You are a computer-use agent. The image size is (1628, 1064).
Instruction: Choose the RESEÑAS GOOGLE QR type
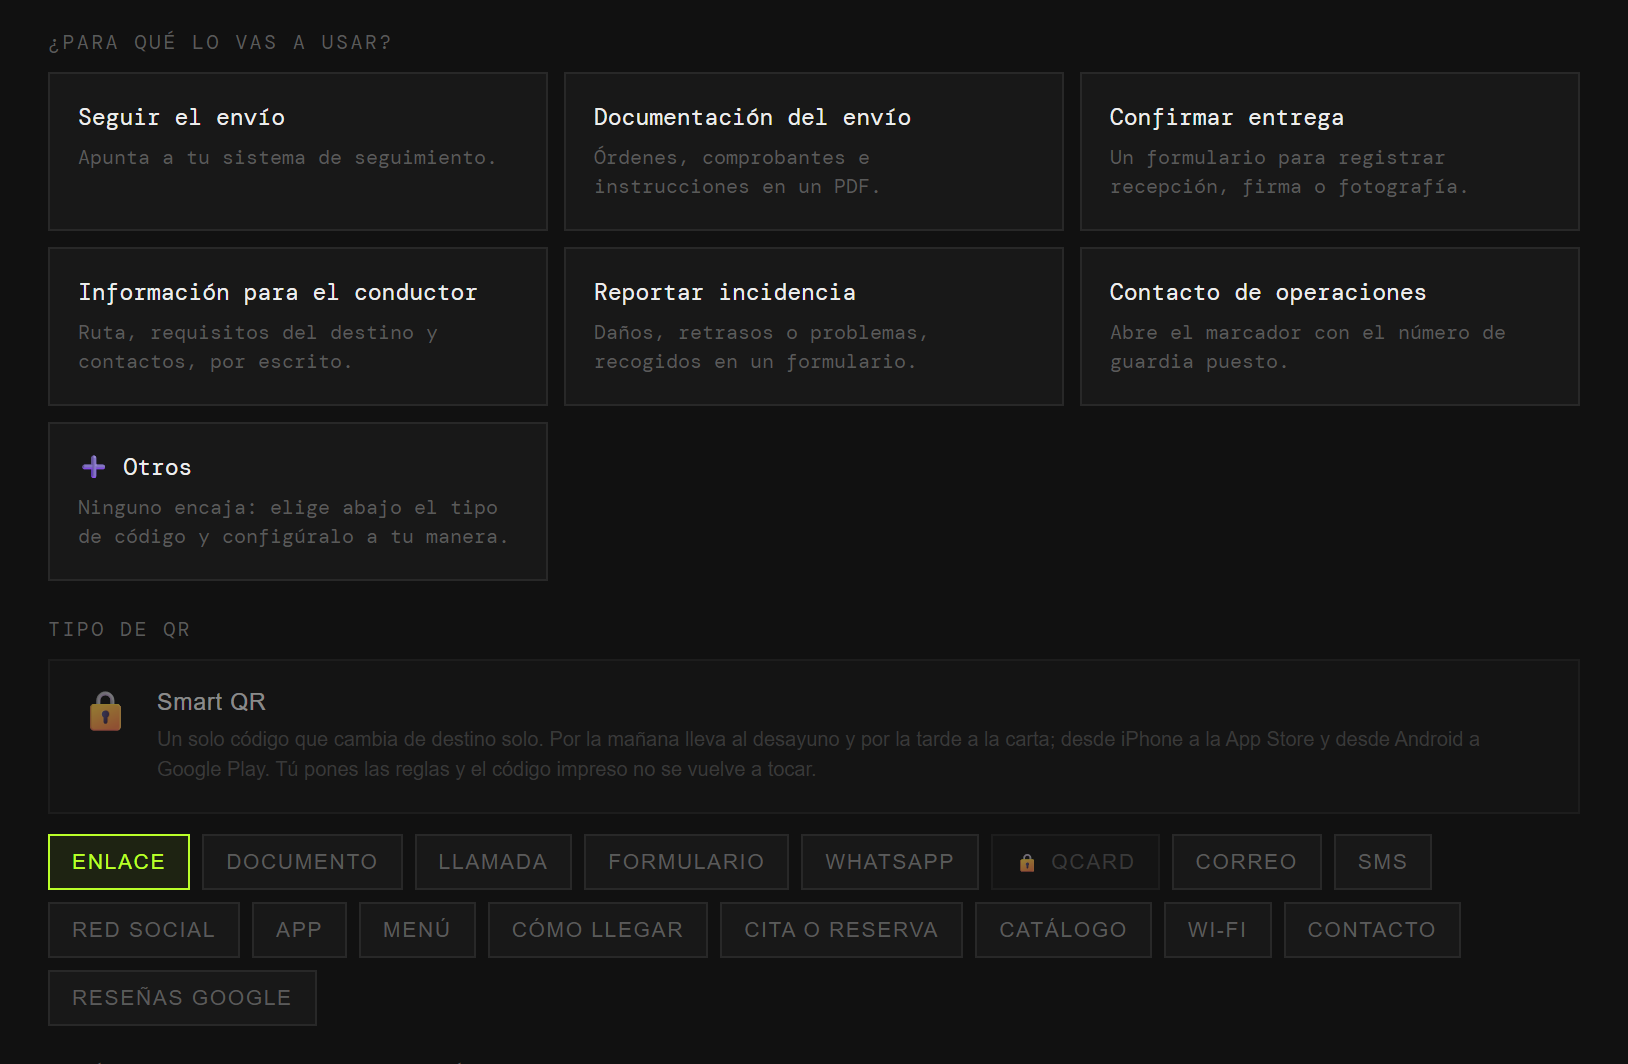pyautogui.click(x=182, y=998)
